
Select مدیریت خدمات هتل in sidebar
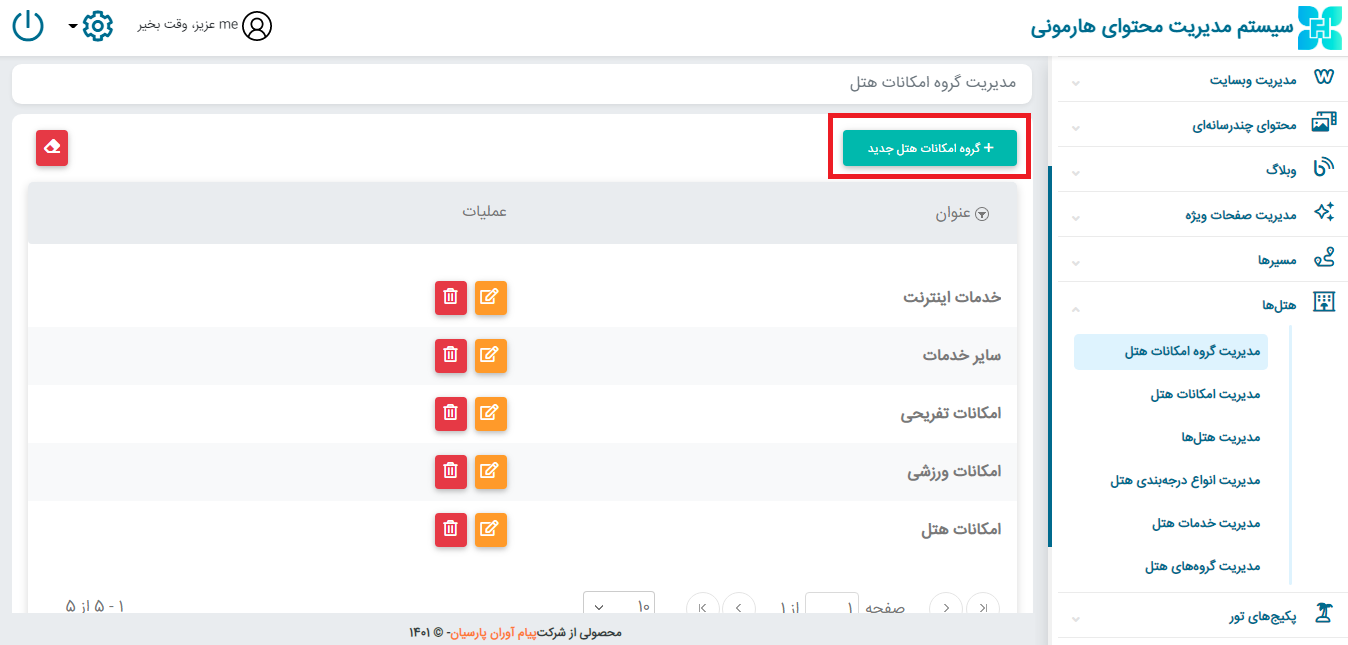pyautogui.click(x=1205, y=523)
